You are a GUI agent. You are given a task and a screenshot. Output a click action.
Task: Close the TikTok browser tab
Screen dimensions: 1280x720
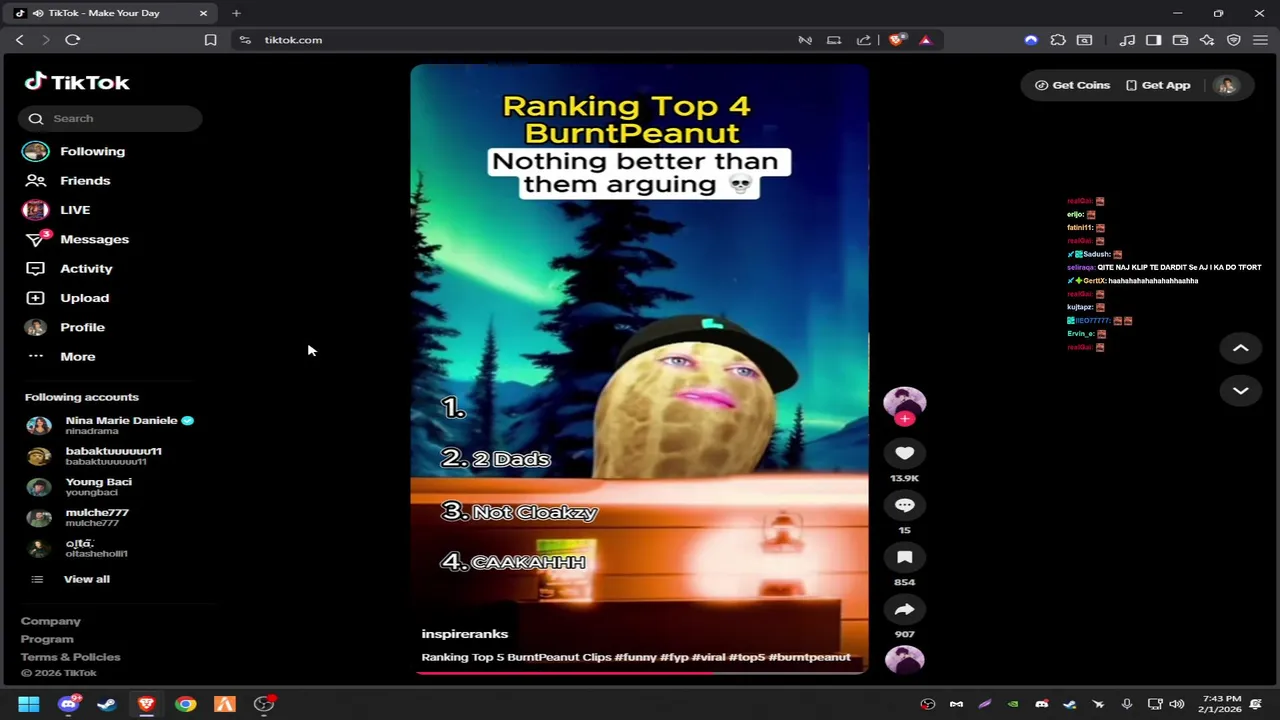pyautogui.click(x=203, y=13)
